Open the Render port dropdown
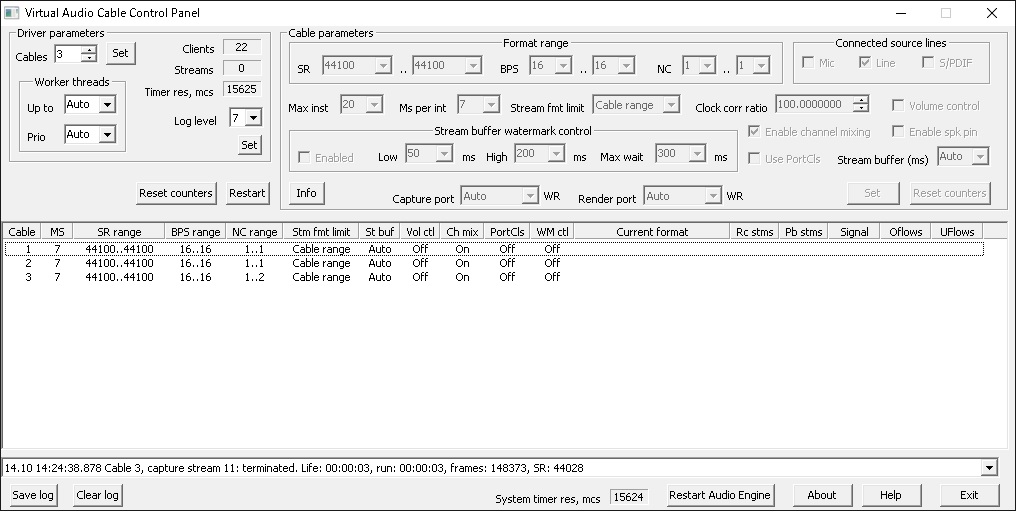The height and width of the screenshot is (517, 1016). 713,196
